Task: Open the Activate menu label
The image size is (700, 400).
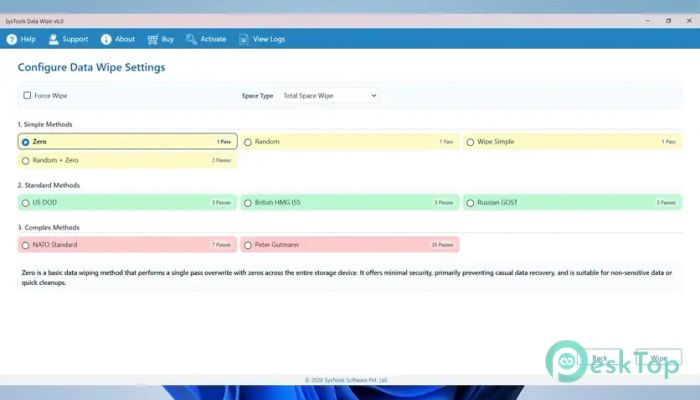Action: pyautogui.click(x=213, y=39)
